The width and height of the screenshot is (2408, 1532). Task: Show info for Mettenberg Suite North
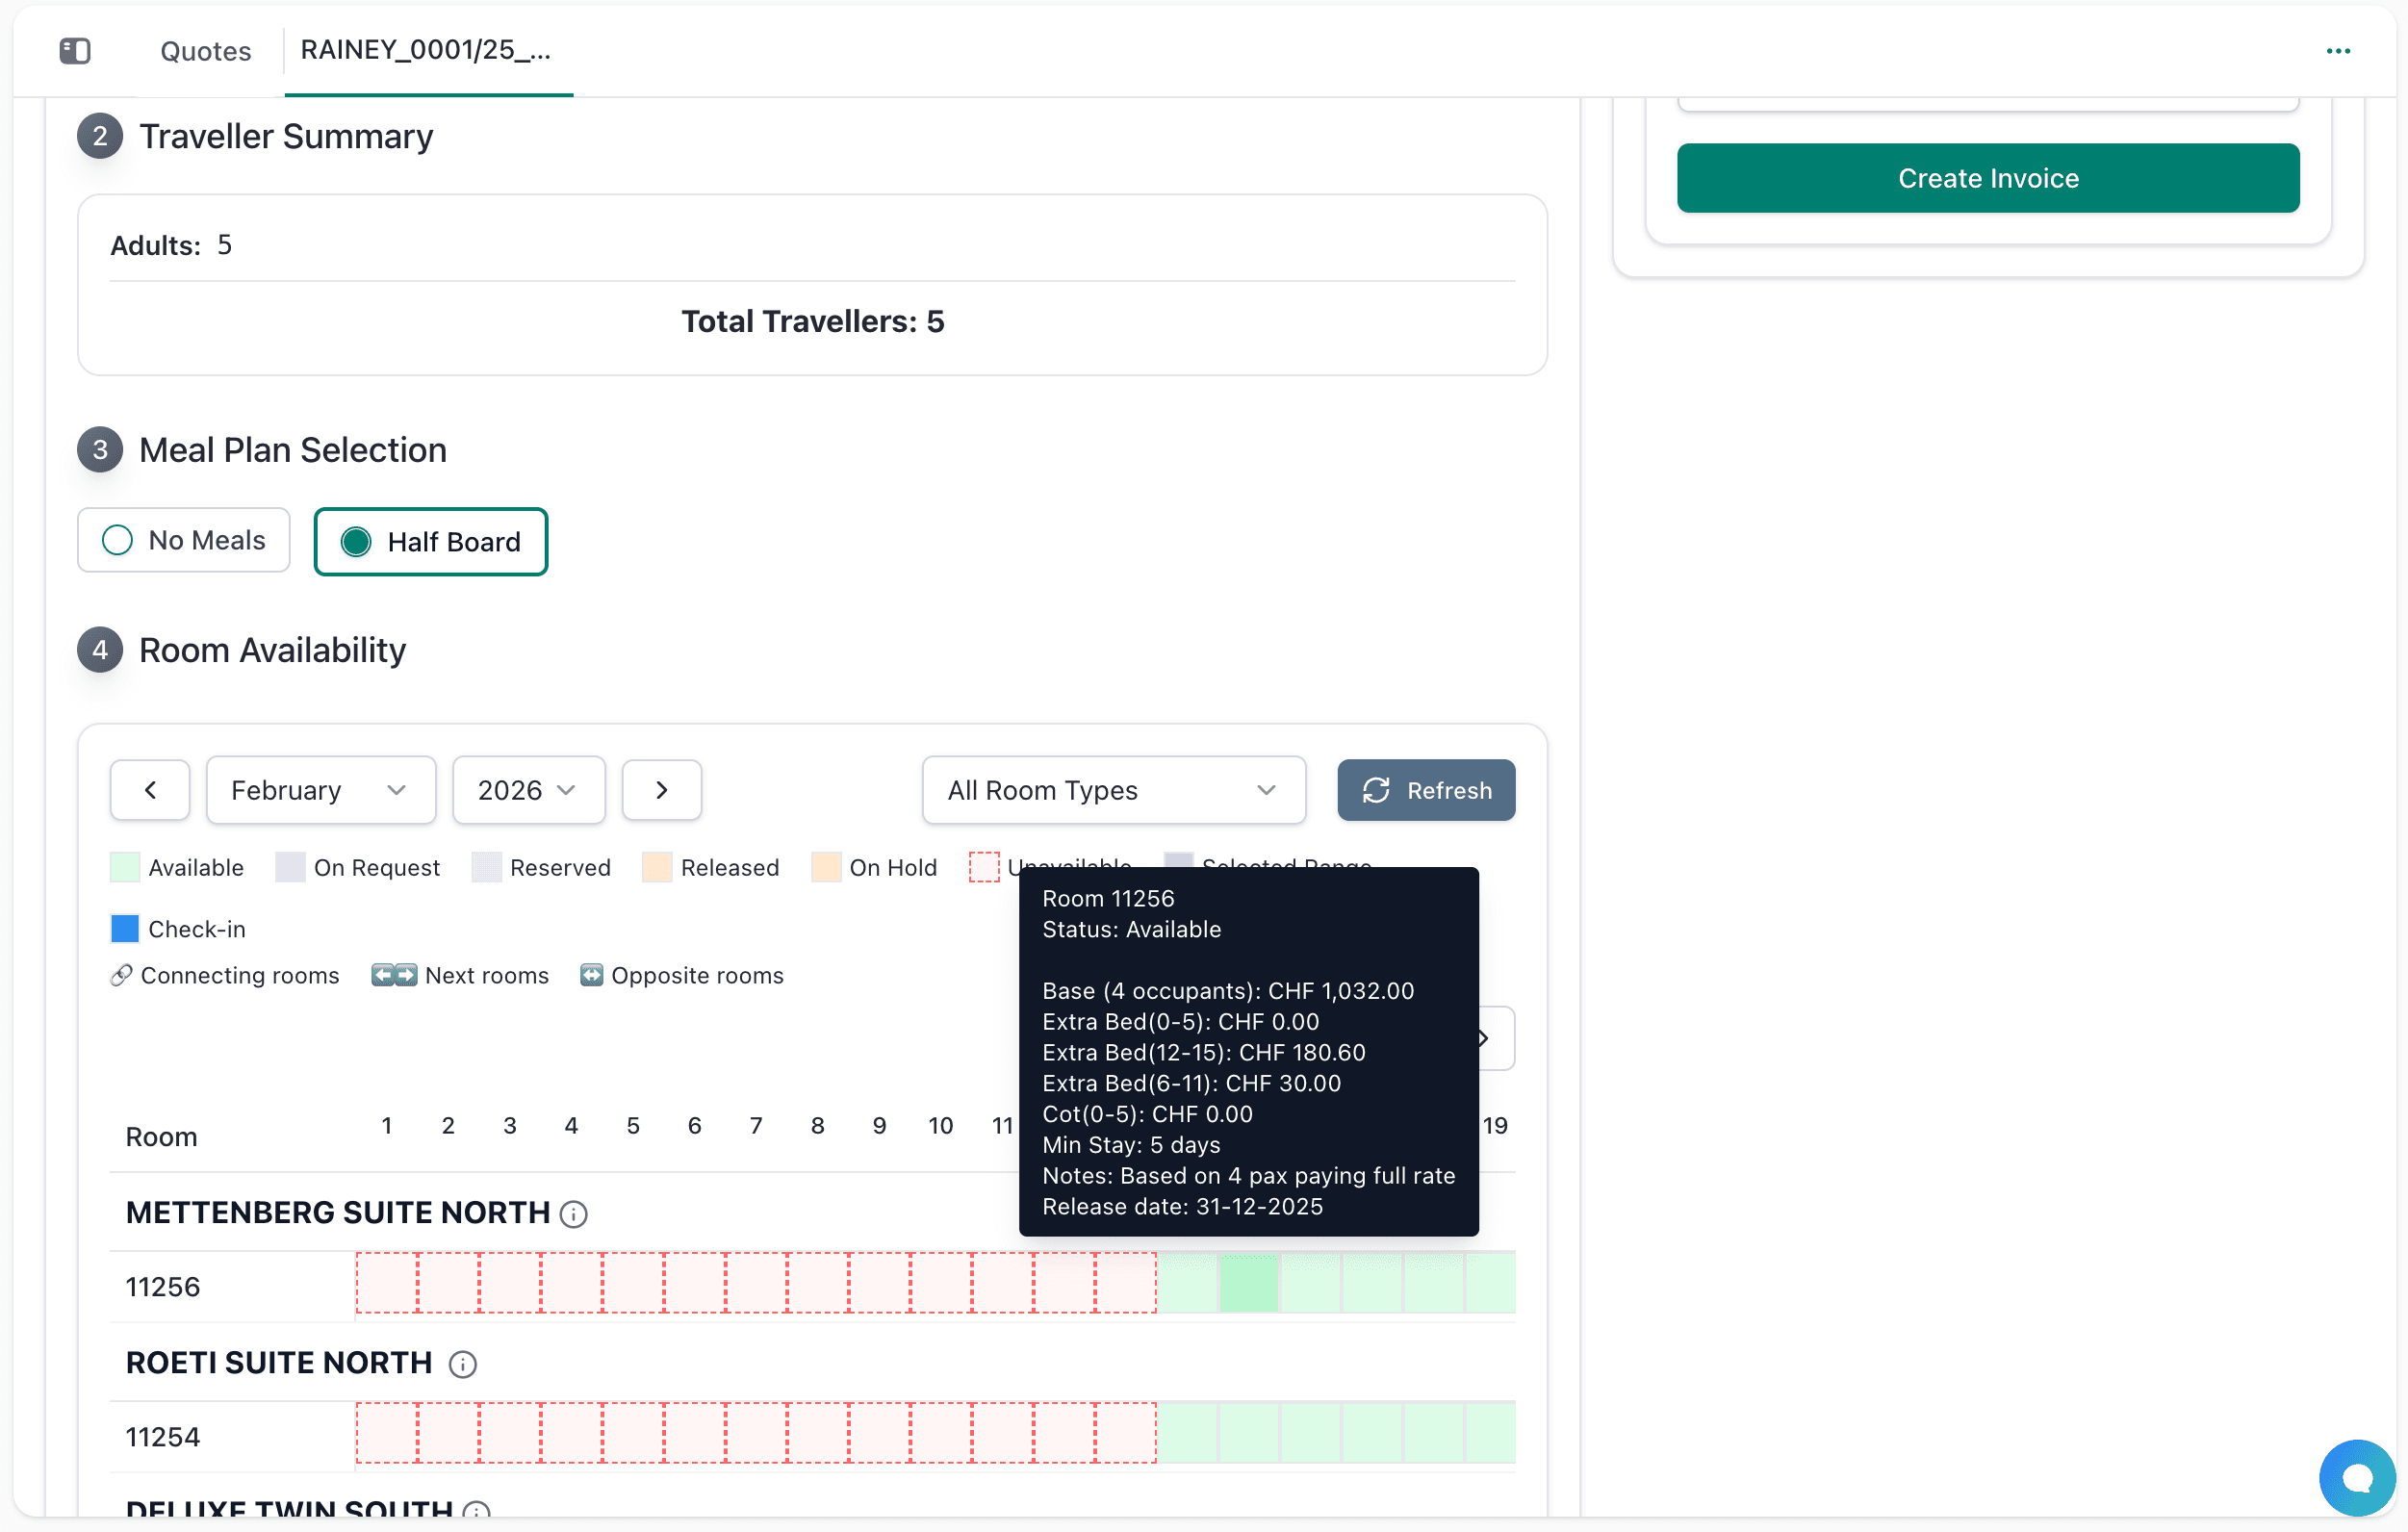(573, 1214)
